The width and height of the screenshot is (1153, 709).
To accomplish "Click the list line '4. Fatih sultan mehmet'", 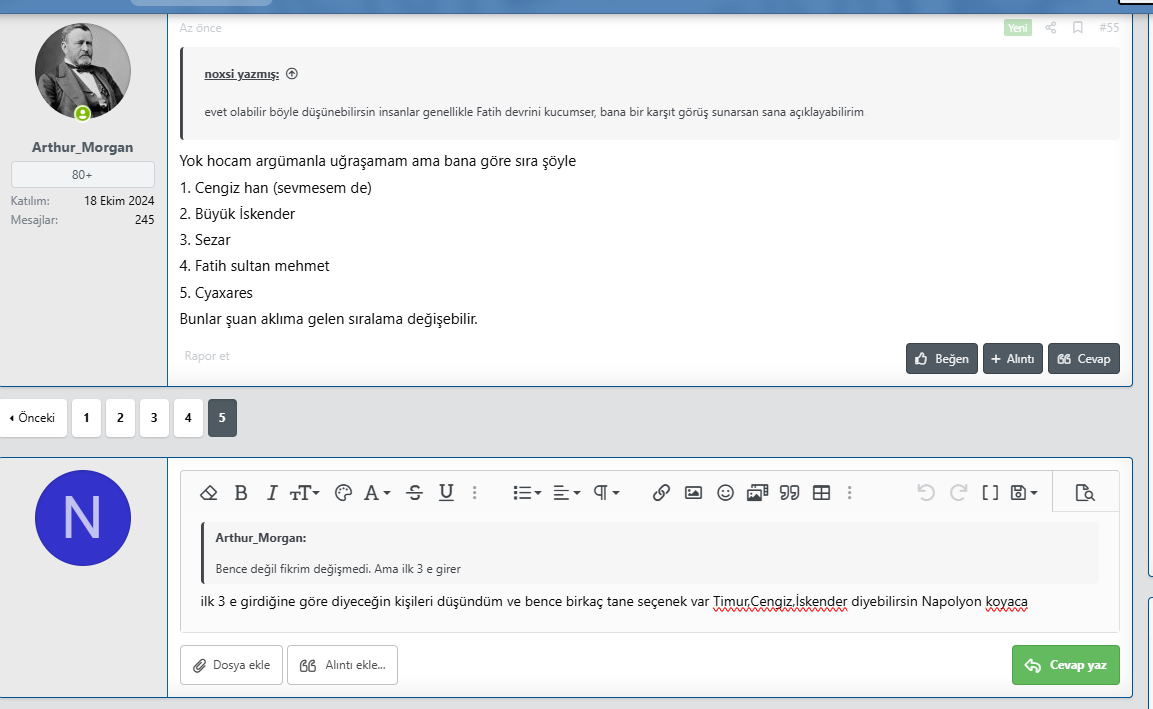I will pyautogui.click(x=254, y=266).
